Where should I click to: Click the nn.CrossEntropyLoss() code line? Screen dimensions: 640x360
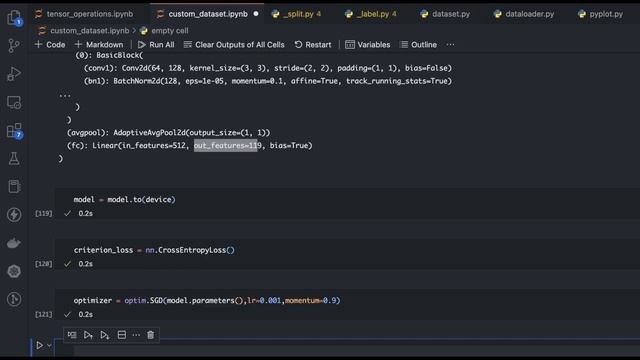pos(154,250)
